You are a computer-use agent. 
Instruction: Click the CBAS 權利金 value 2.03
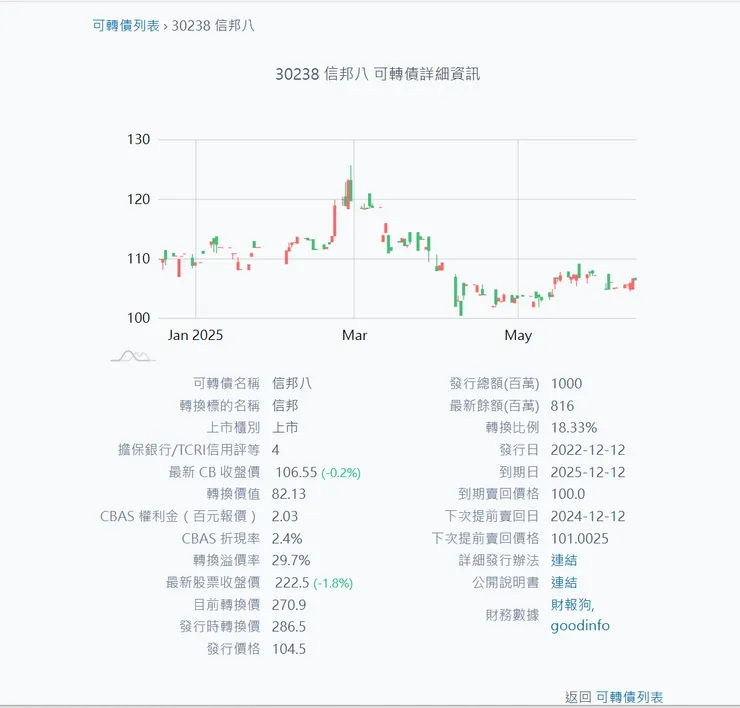point(285,516)
